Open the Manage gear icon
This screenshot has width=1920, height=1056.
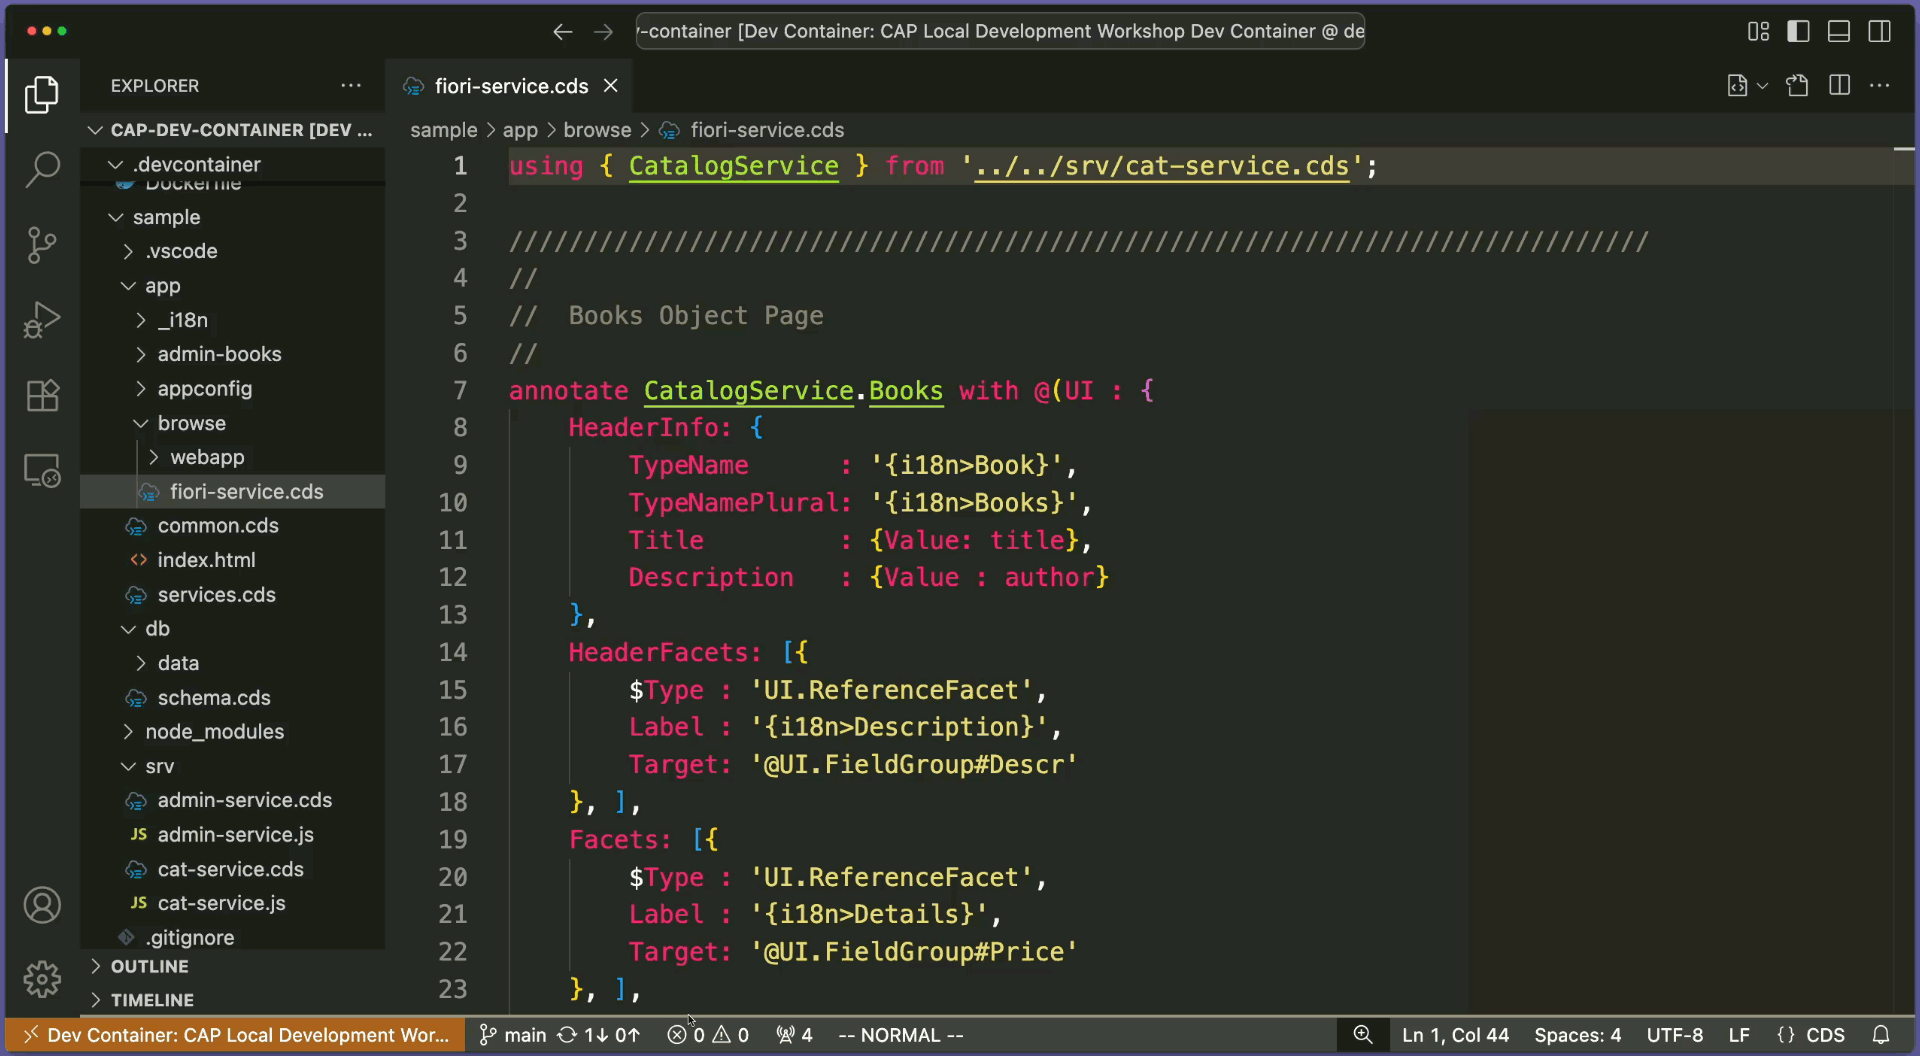[42, 979]
